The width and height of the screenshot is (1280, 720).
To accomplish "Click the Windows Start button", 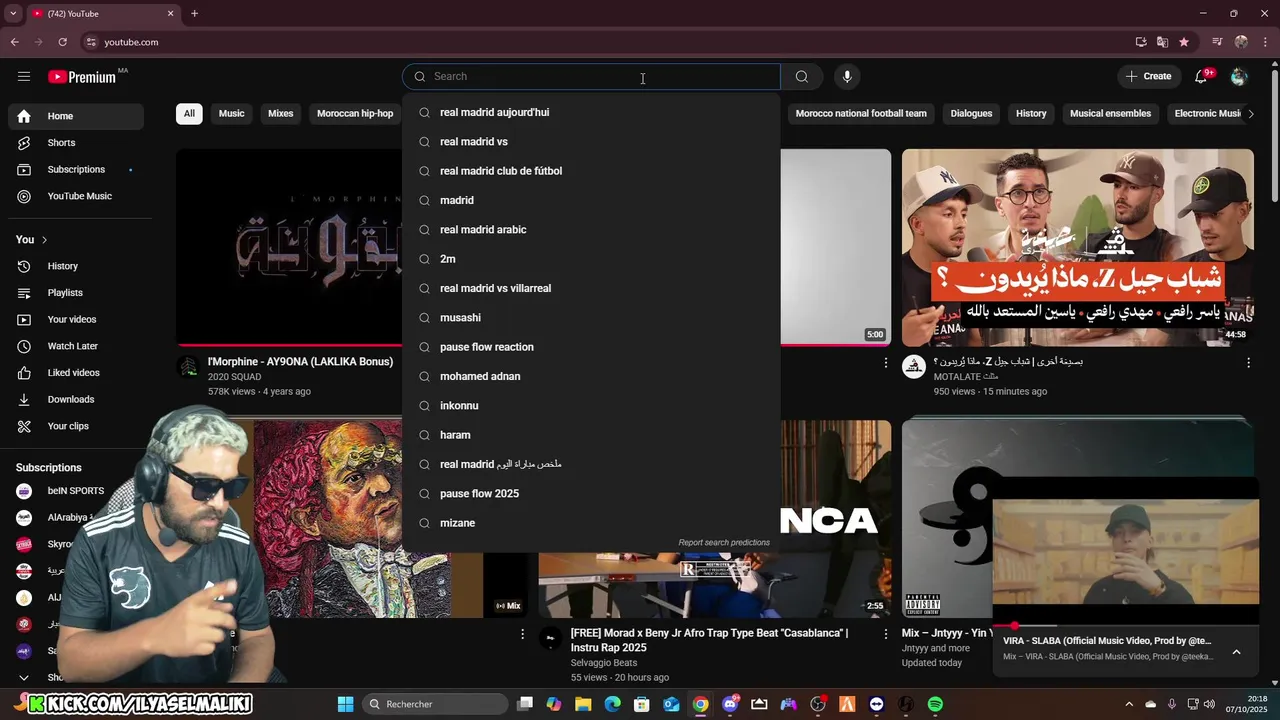I will (x=345, y=704).
